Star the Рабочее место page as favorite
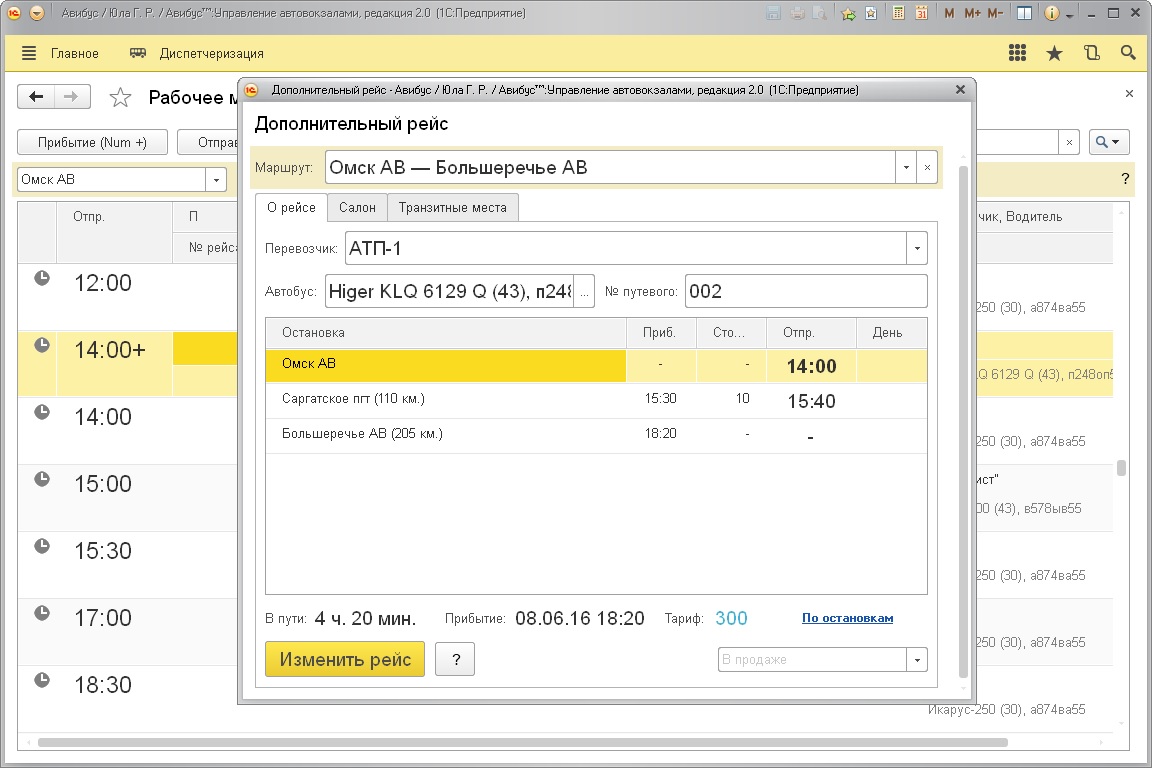The image size is (1152, 768). [120, 97]
